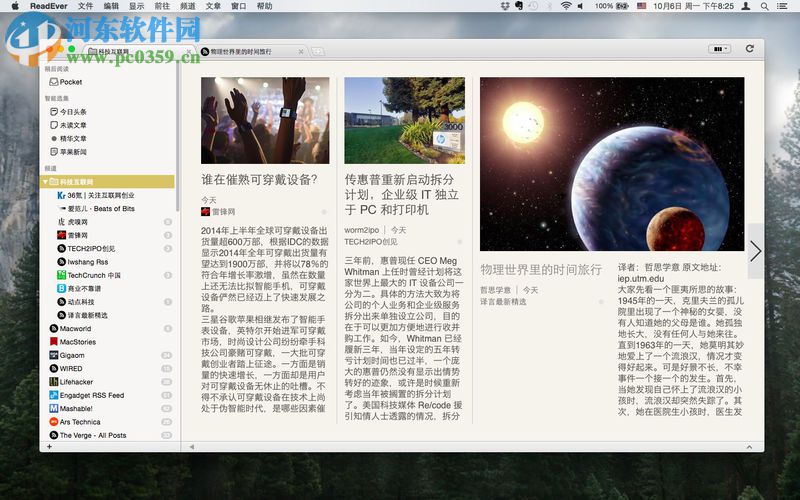Click the Wi-Fi status icon
Image resolution: width=800 pixels, height=500 pixels.
(x=565, y=6)
